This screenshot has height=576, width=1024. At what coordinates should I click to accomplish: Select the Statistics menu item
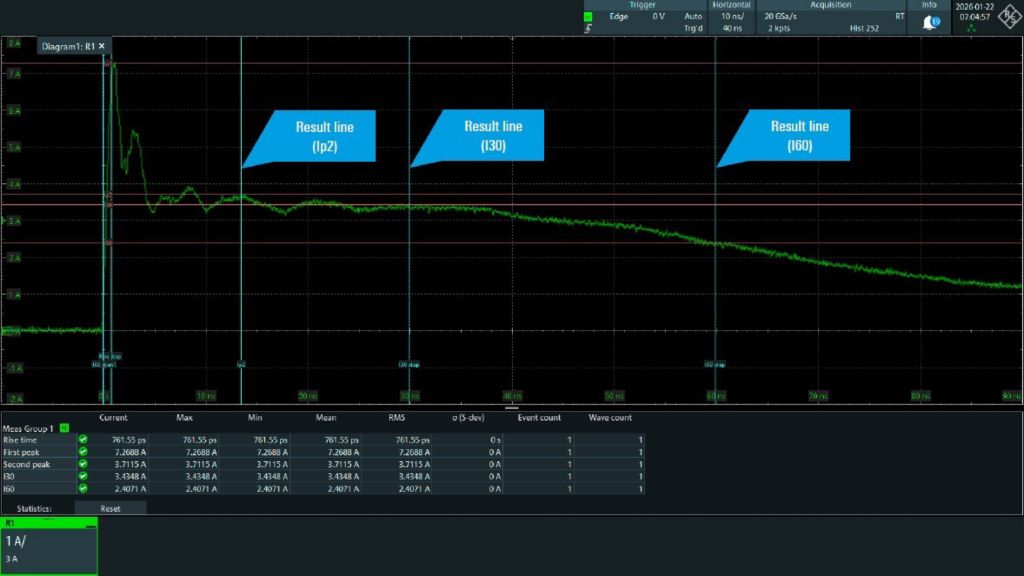35,508
